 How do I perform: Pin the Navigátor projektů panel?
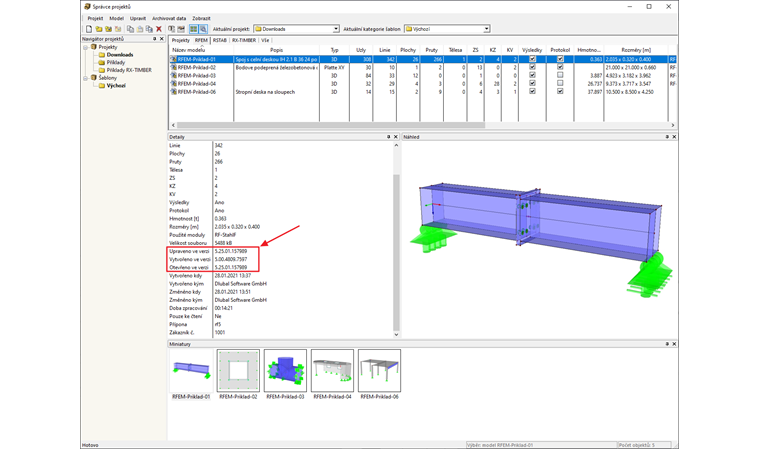[x=155, y=39]
